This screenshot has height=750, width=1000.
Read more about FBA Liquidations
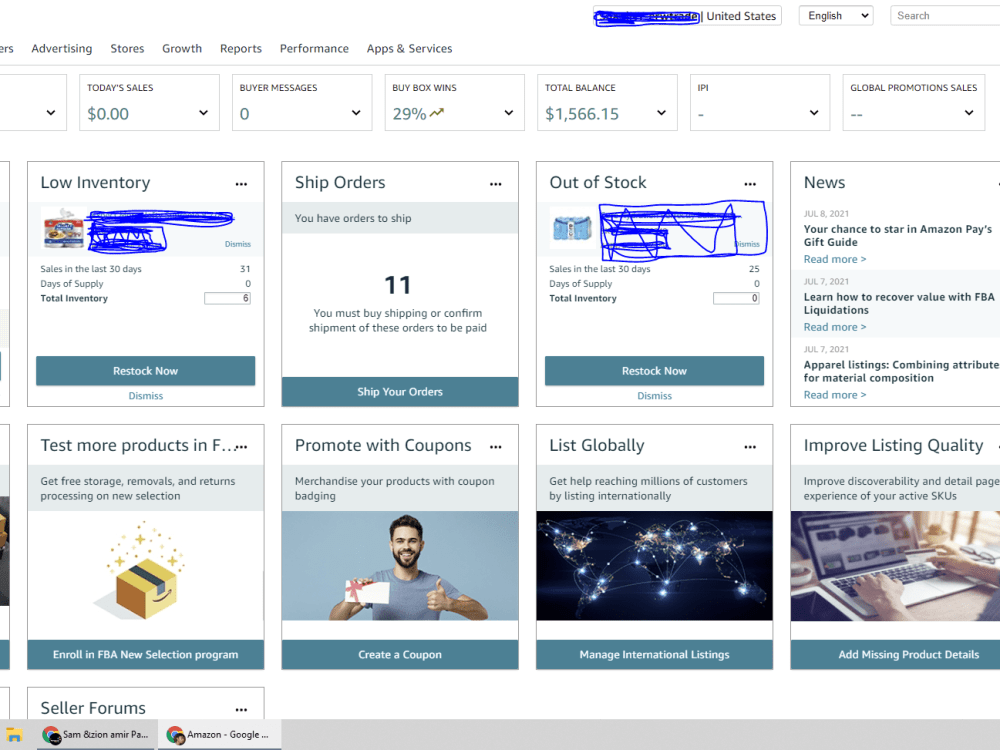click(x=835, y=327)
